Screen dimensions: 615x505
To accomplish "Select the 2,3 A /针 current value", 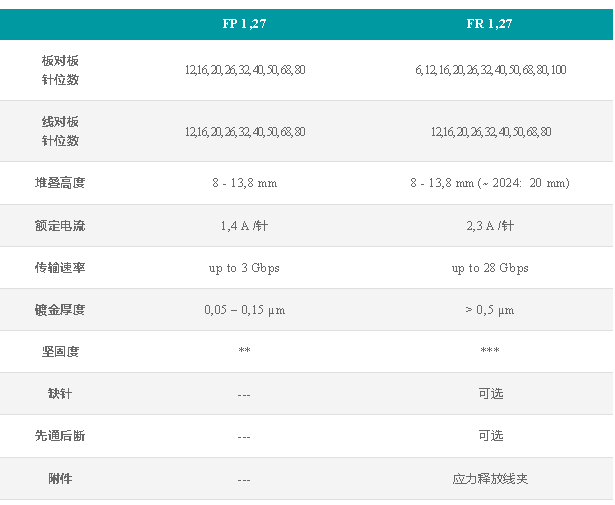I will (x=490, y=226).
